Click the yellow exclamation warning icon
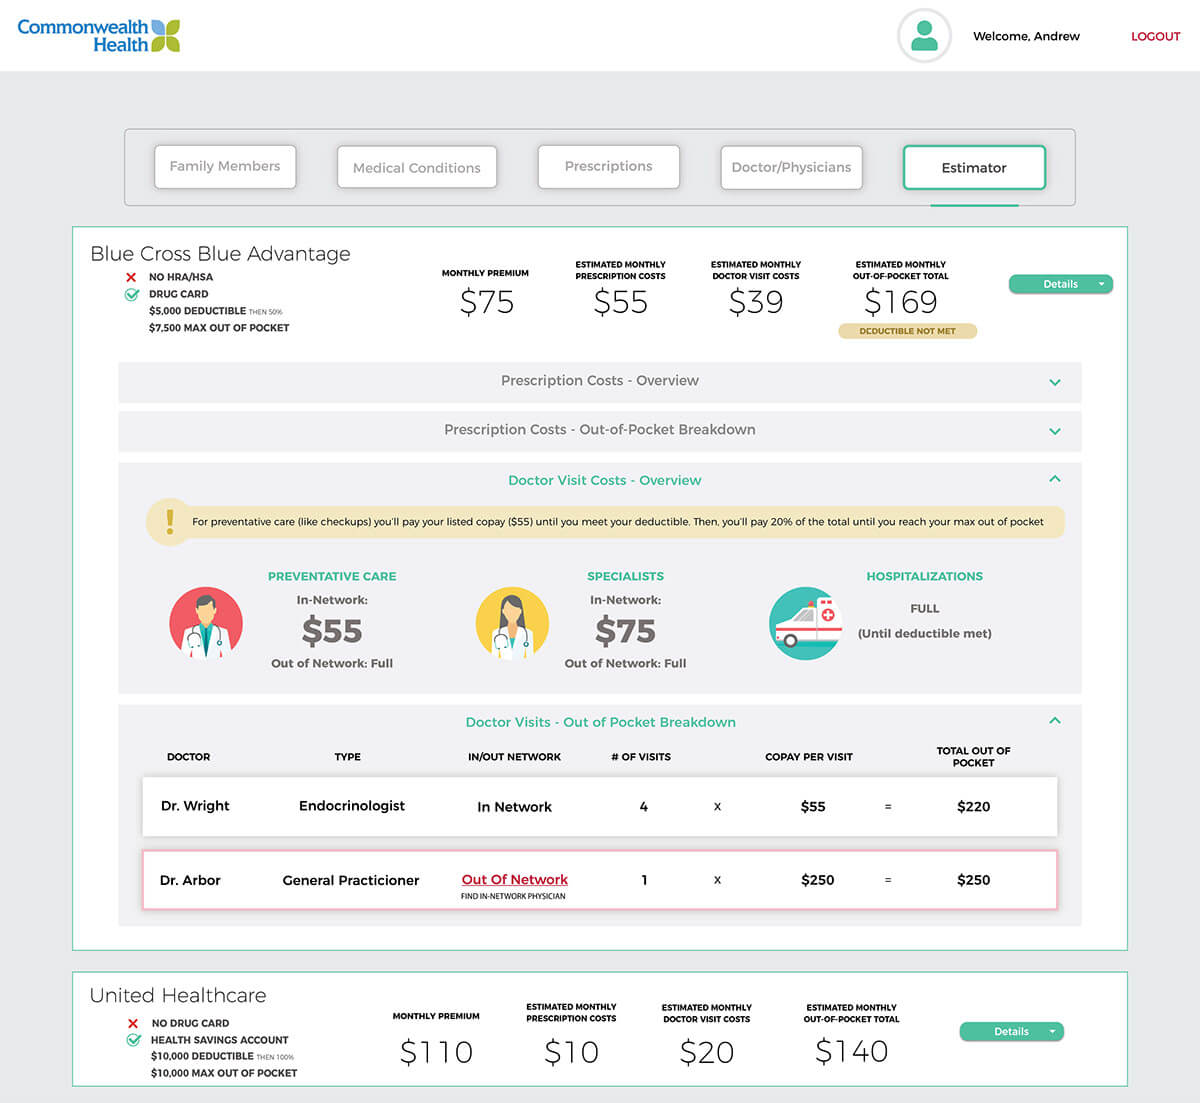This screenshot has height=1103, width=1200. coord(169,521)
